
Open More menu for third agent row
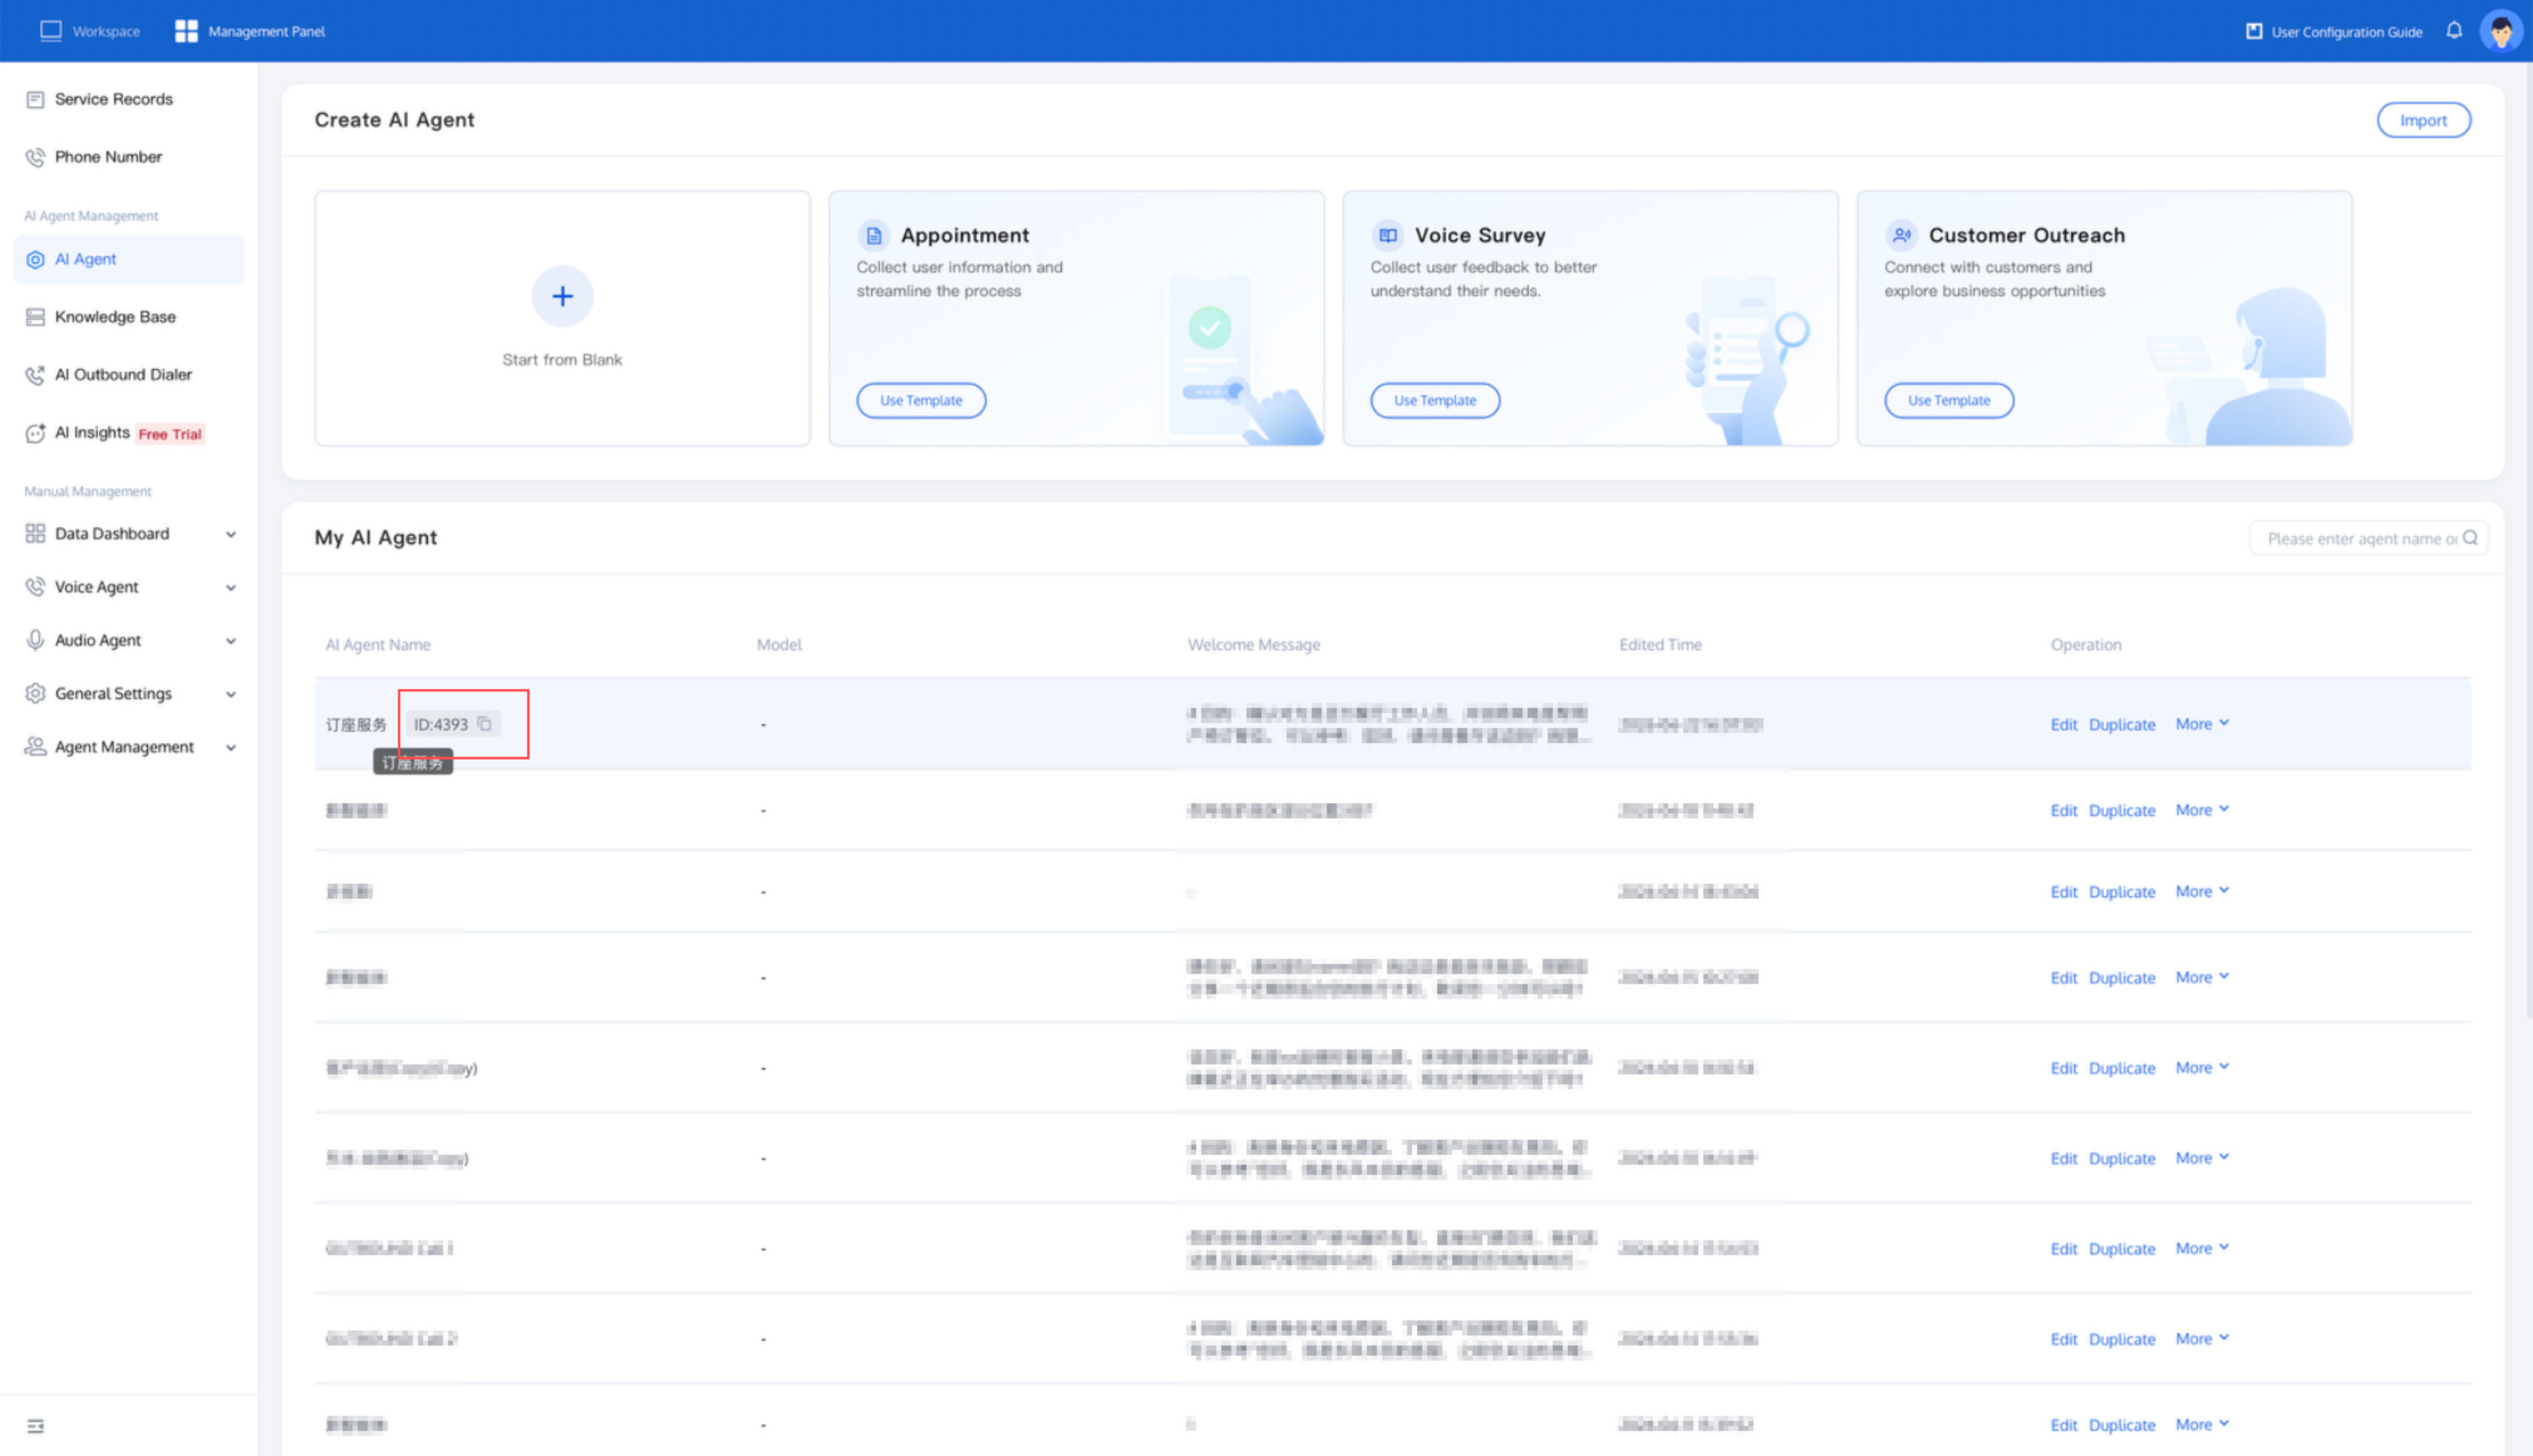pyautogui.click(x=2202, y=891)
